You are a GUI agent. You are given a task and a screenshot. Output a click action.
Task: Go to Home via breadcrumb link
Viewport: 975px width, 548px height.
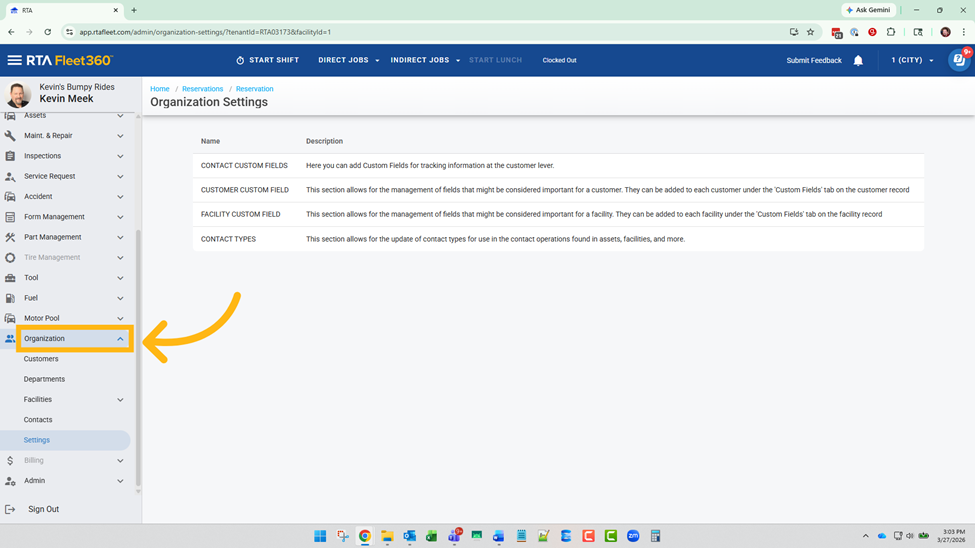tap(159, 89)
